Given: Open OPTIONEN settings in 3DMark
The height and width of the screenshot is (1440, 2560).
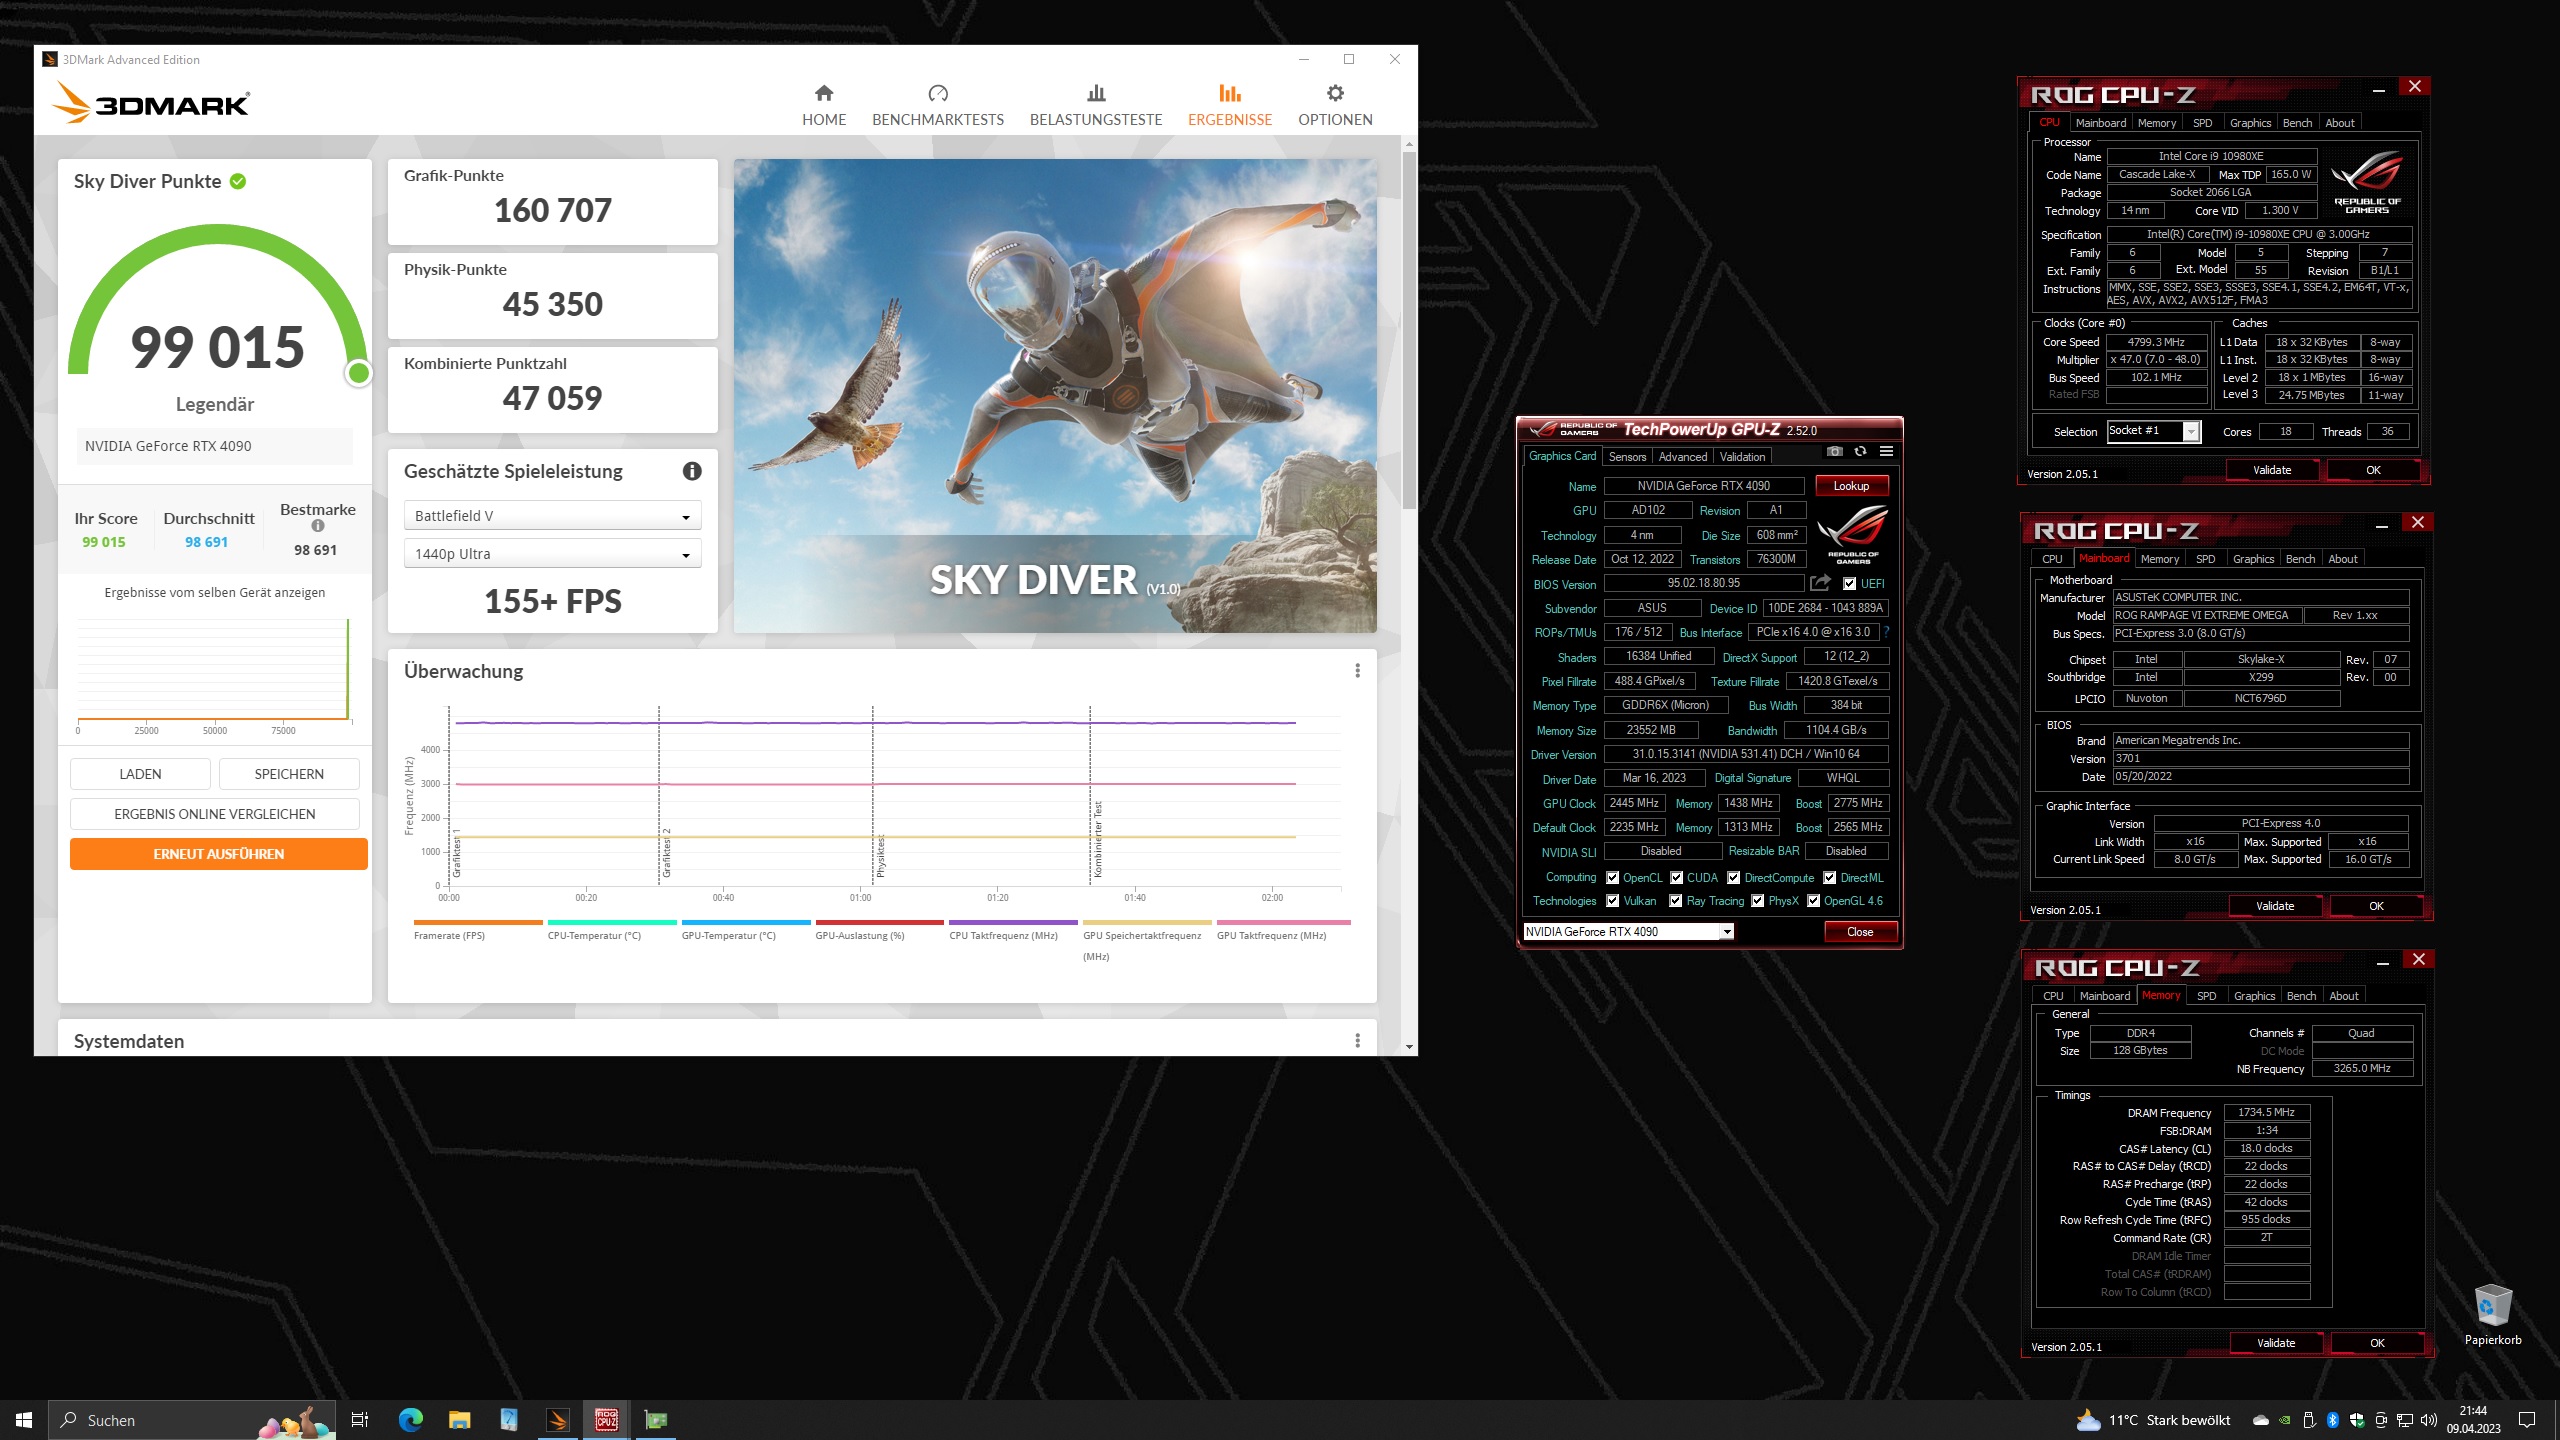Looking at the screenshot, I should (x=1335, y=106).
